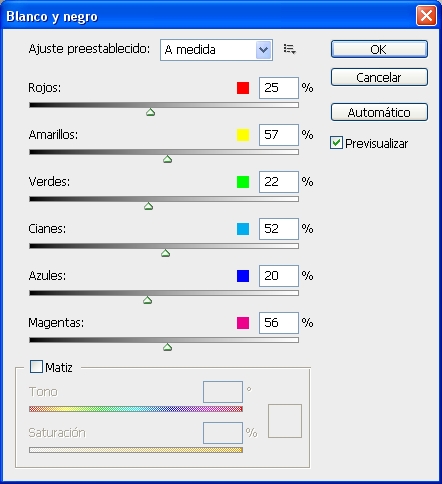Click the yellow Amarillos color swatch
Viewport: 442px width, 484px height.
[243, 135]
